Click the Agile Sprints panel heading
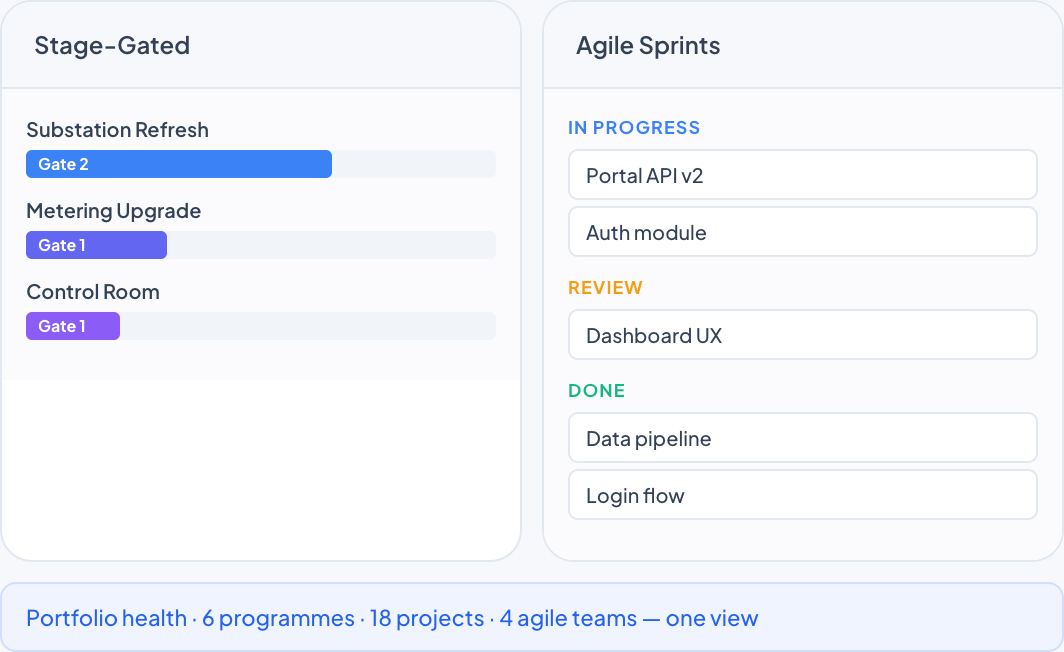Image resolution: width=1064 pixels, height=652 pixels. [648, 45]
